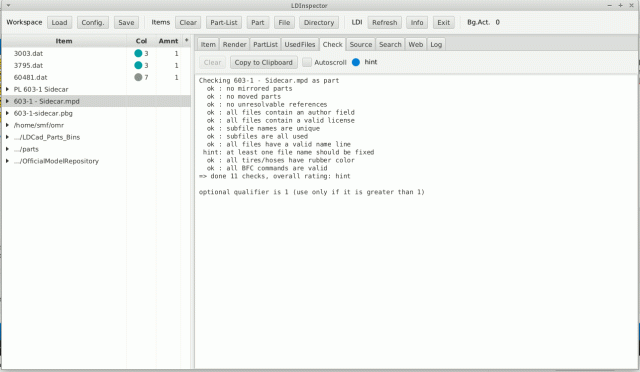Select the 60481.dat row
Screen dimensions: 640x372
(x=97, y=77)
